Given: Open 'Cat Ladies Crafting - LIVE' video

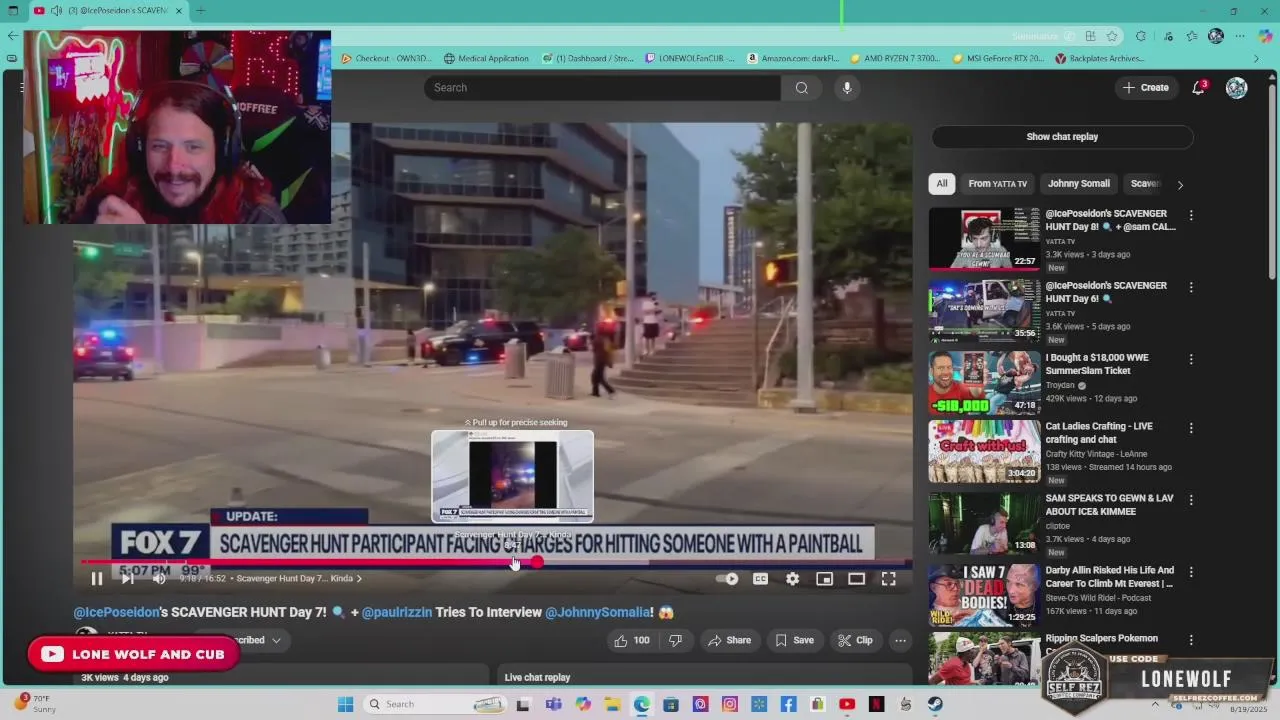Looking at the screenshot, I should 984,451.
